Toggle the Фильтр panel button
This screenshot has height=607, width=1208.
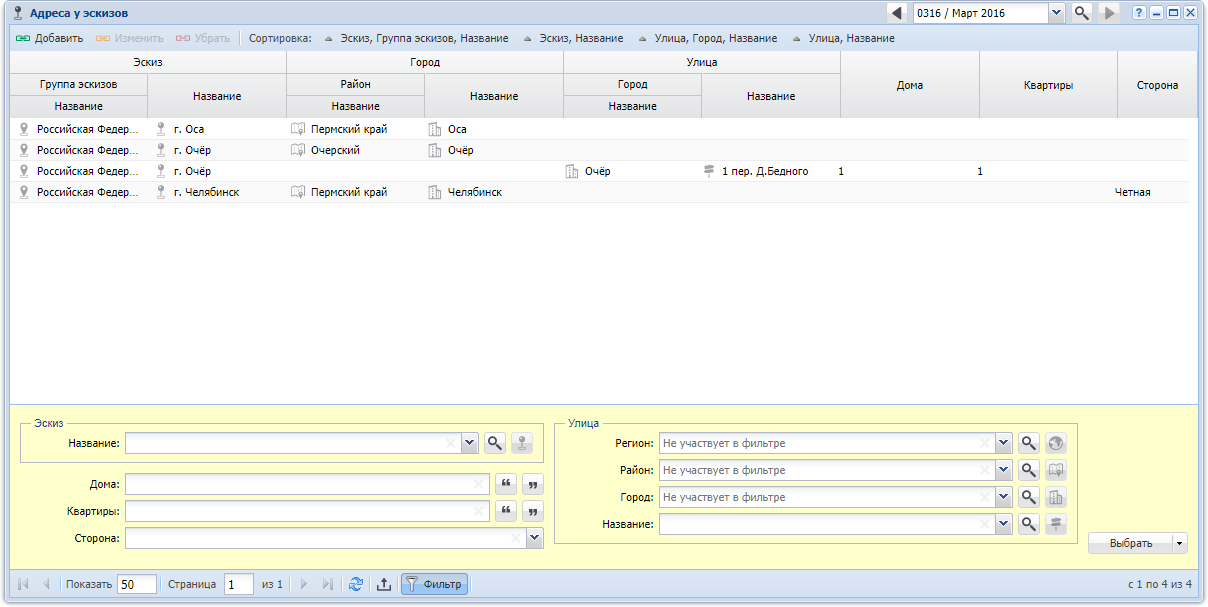click(434, 584)
